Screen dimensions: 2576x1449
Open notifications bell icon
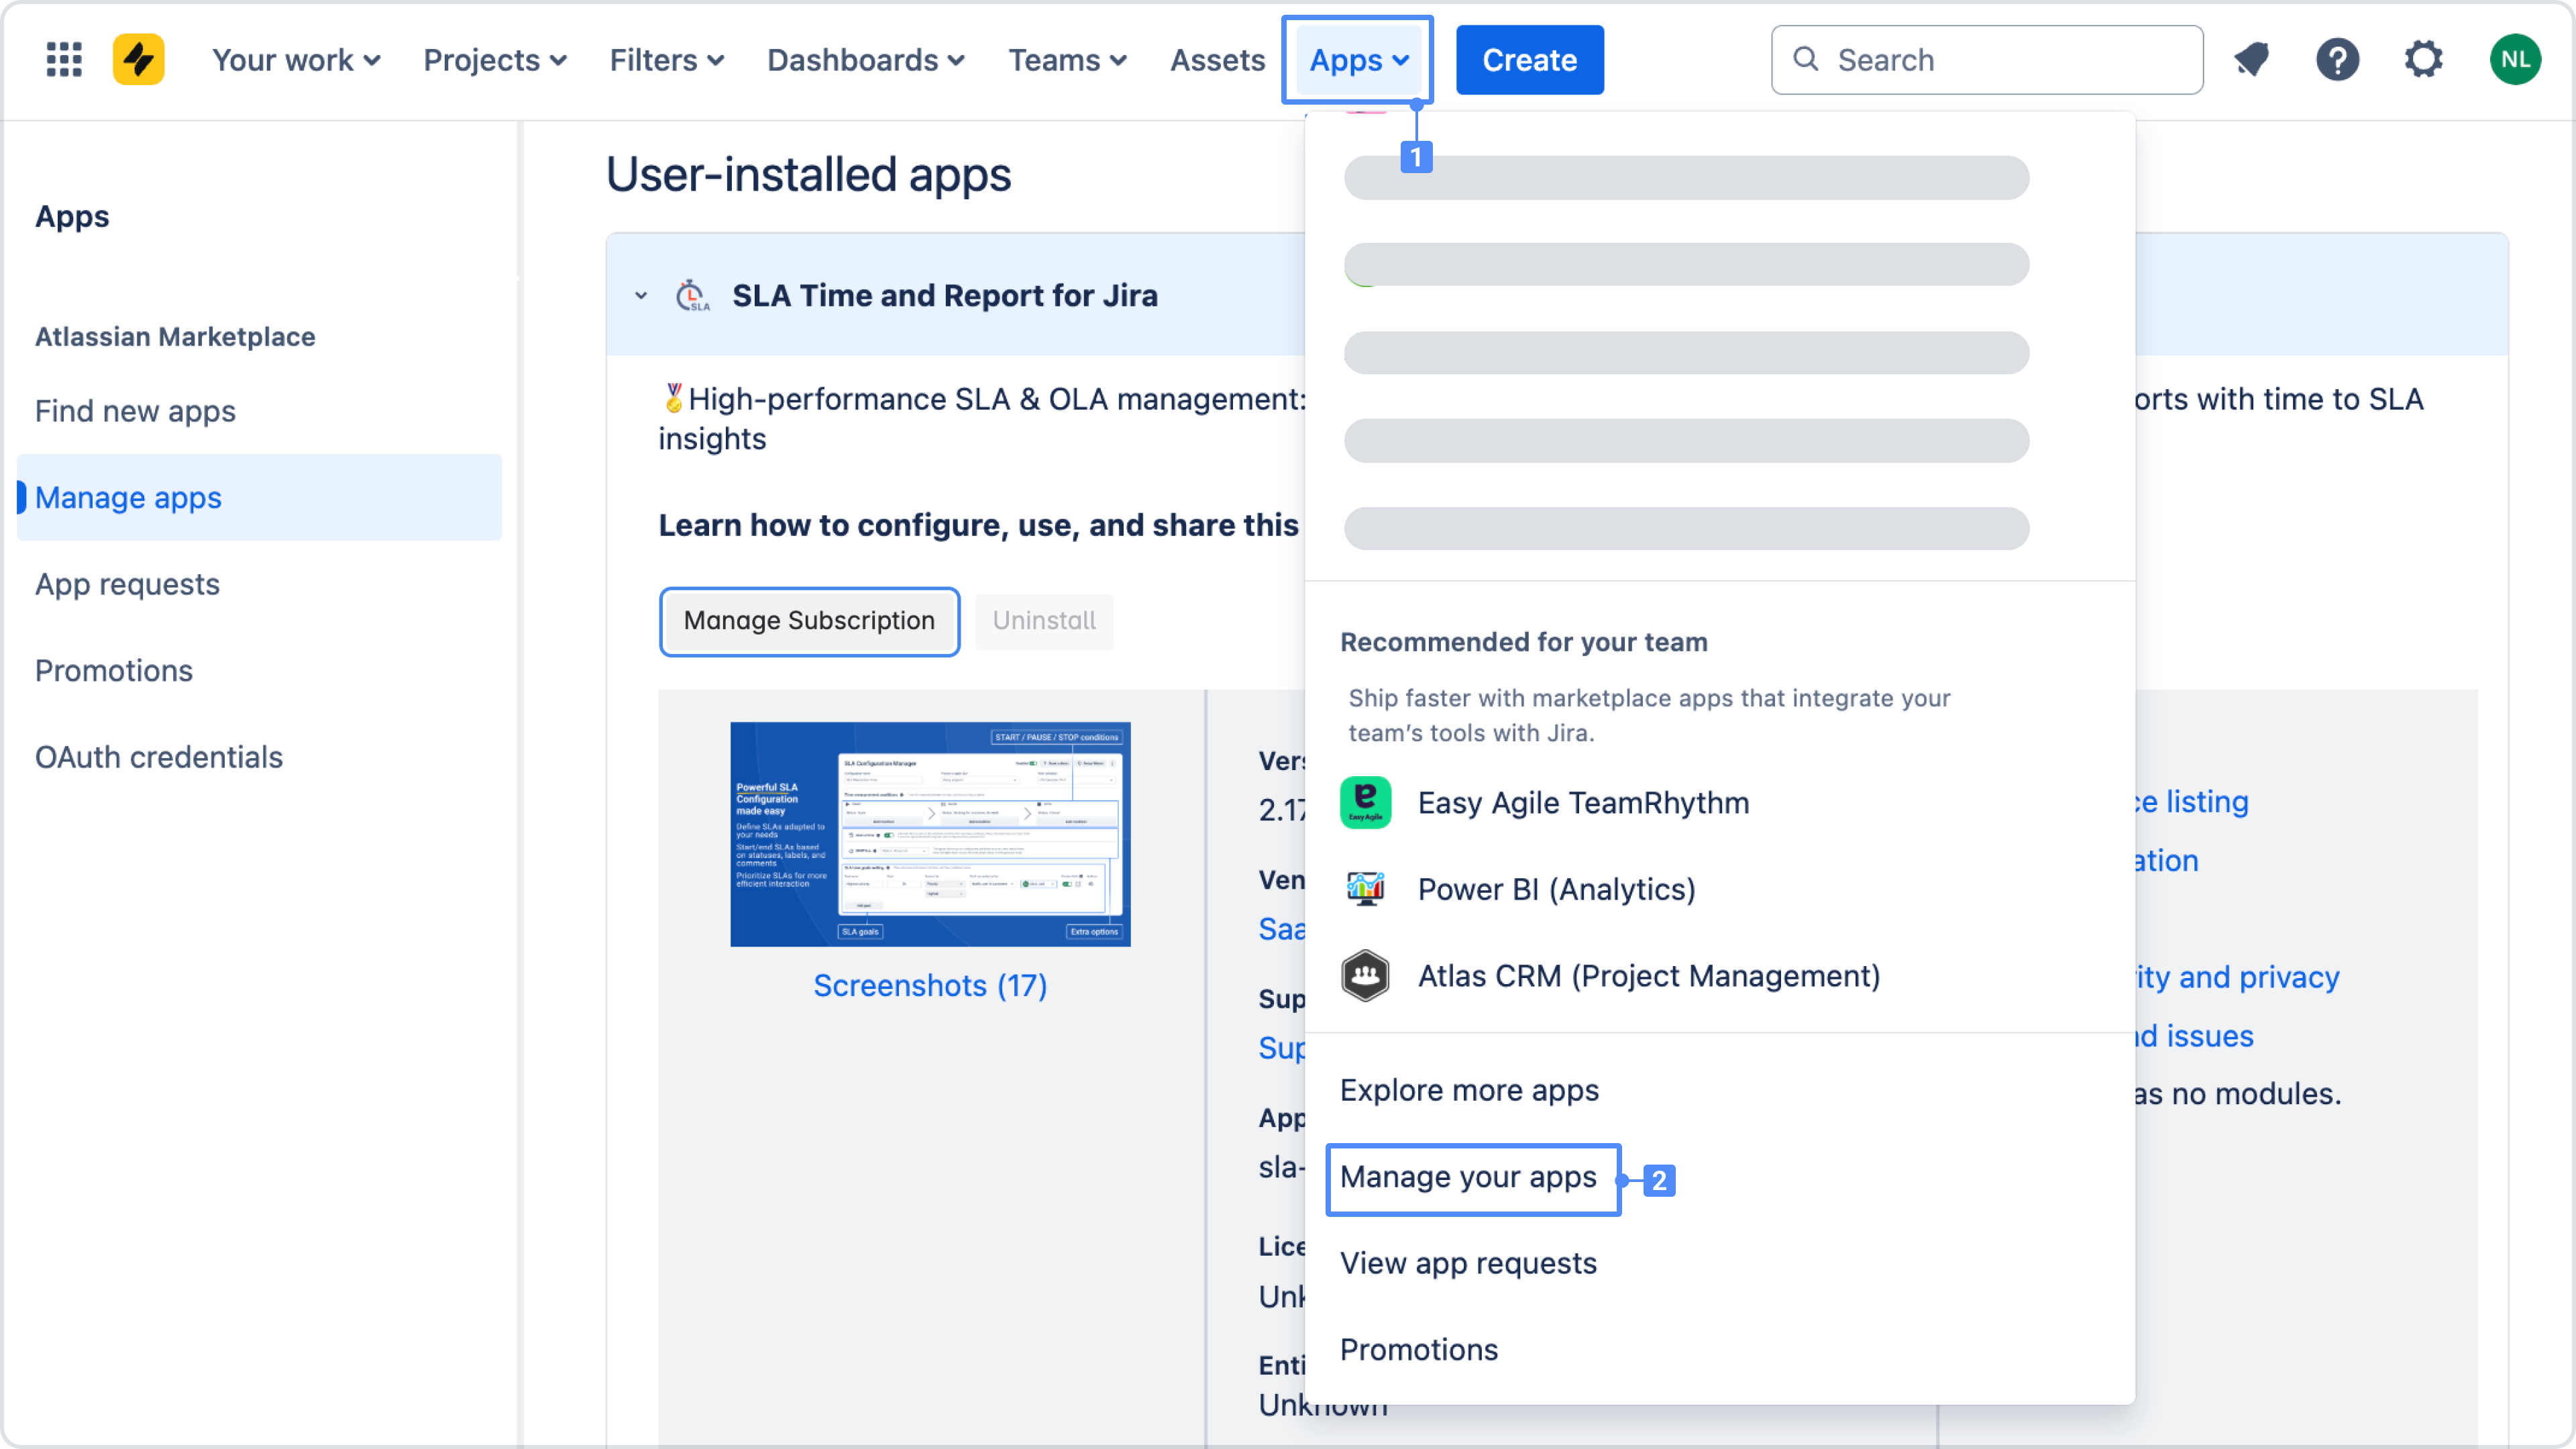2251,60
